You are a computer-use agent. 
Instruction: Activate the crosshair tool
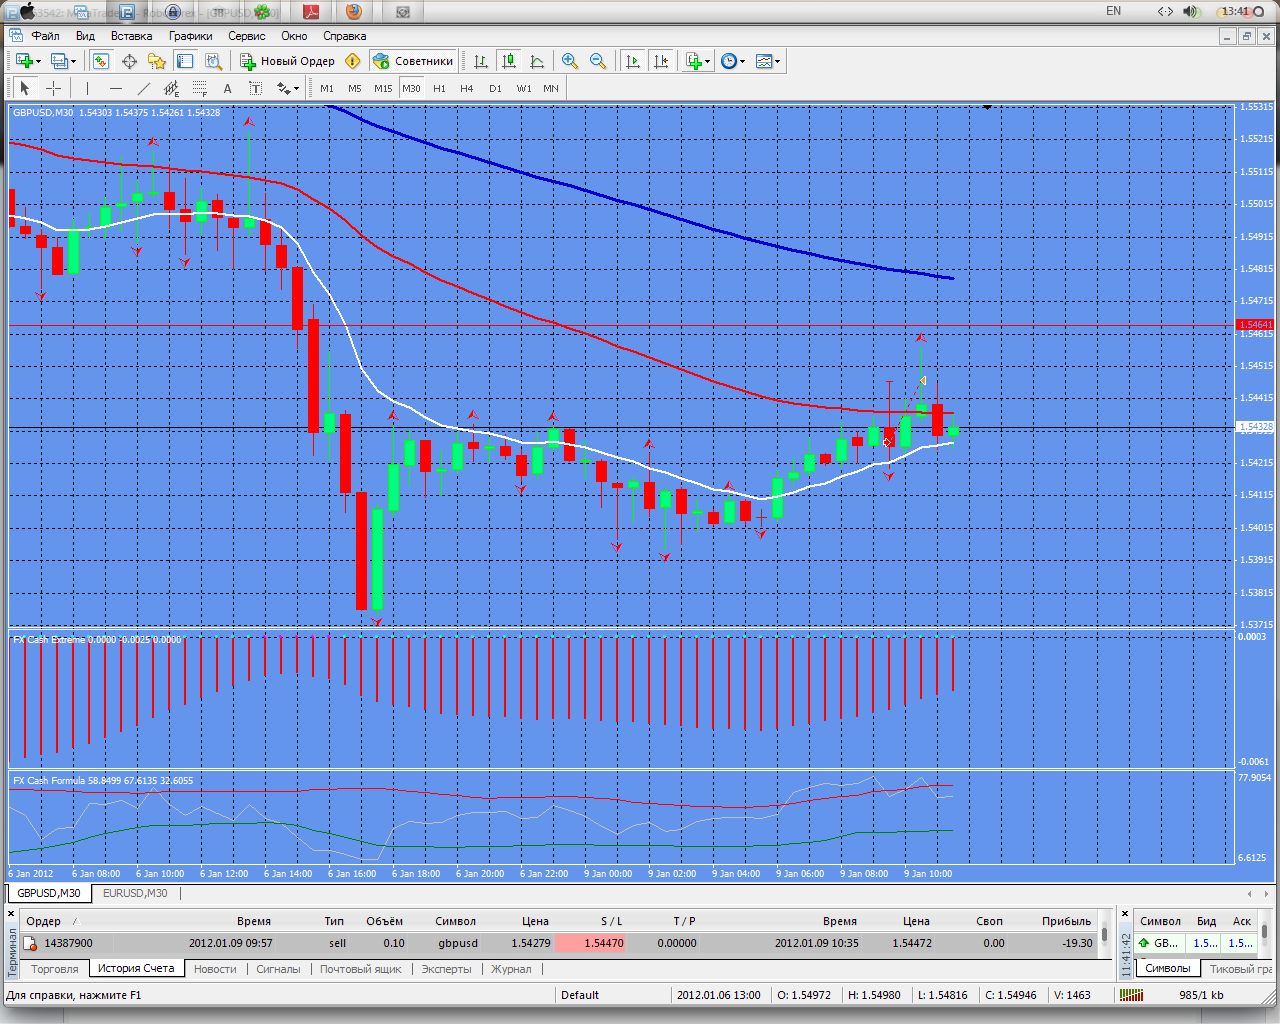pyautogui.click(x=53, y=88)
